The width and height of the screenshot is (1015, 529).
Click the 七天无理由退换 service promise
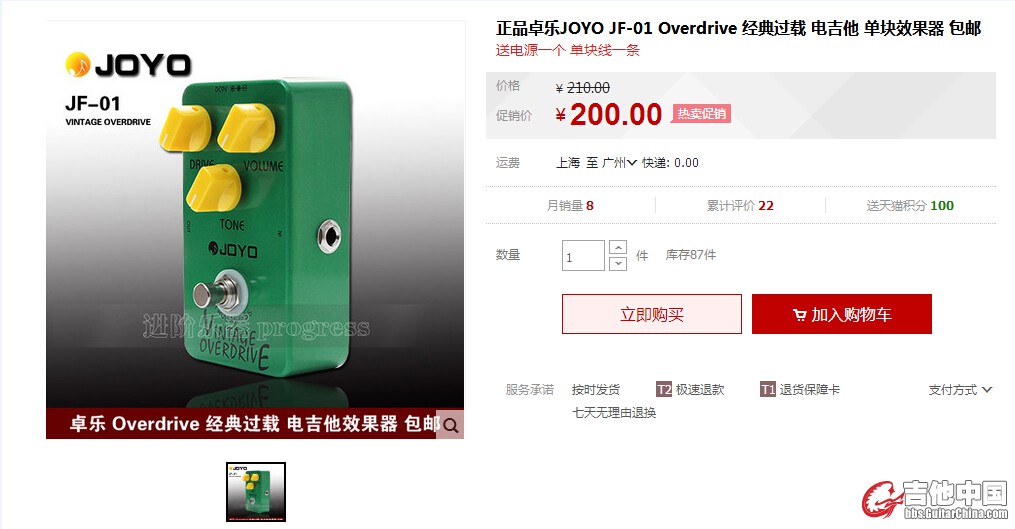[614, 412]
